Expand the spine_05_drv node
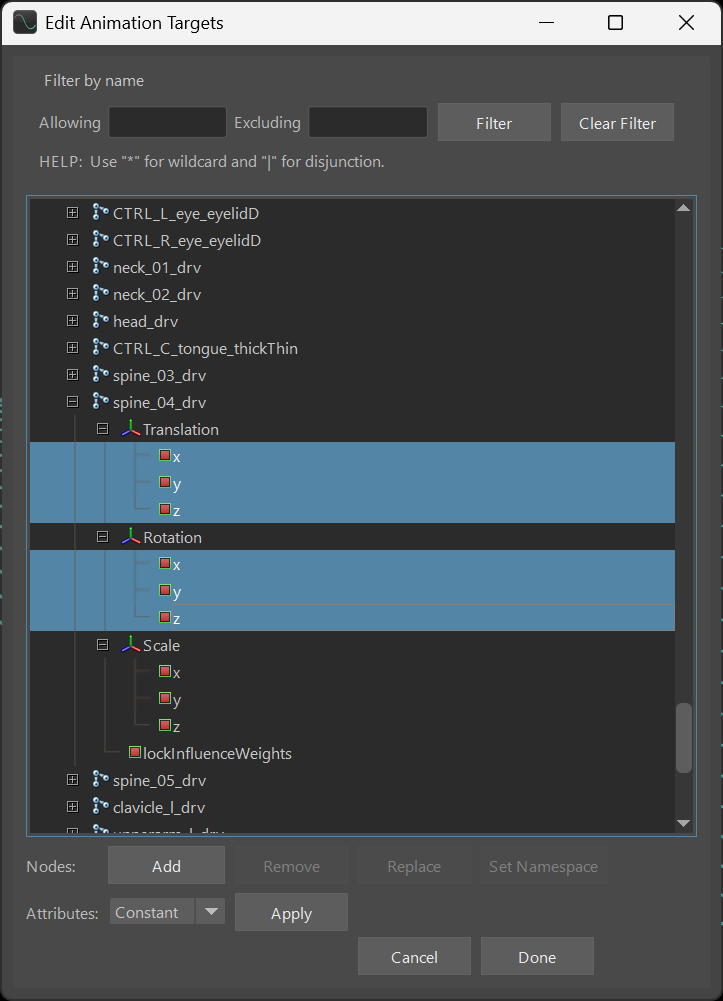 pos(72,780)
